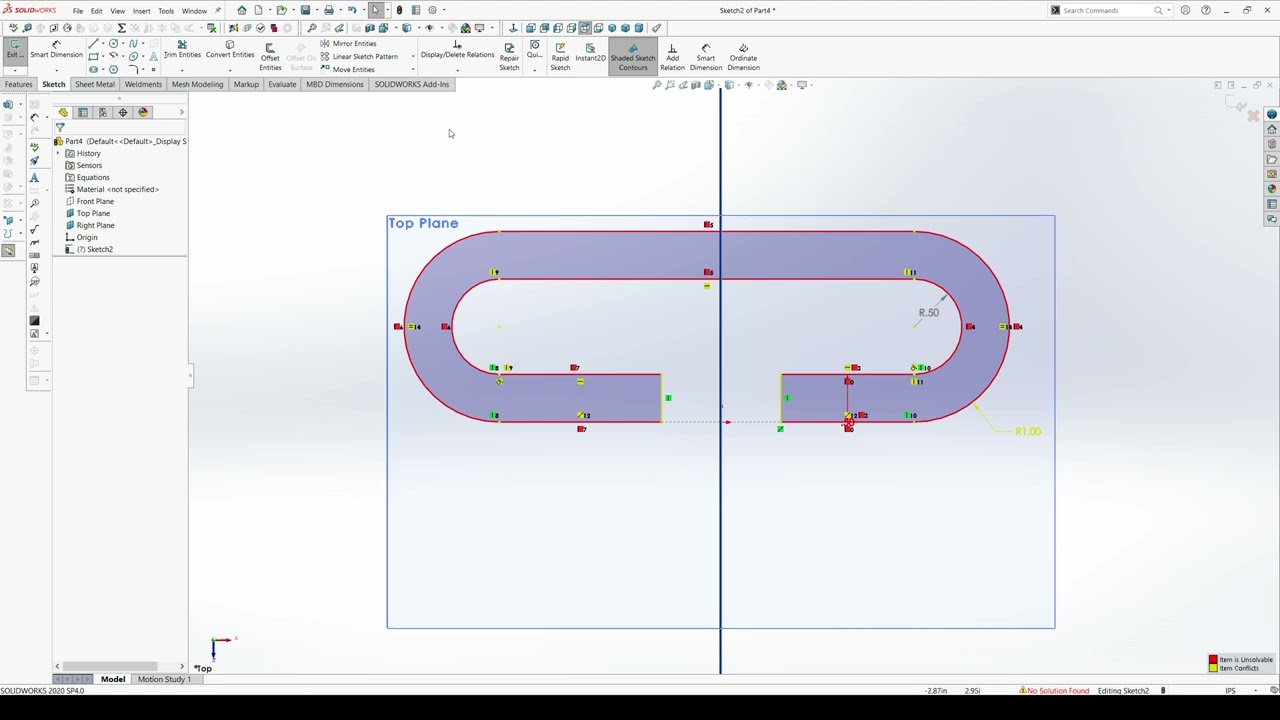The image size is (1280, 720).
Task: Switch to the Features tab
Action: click(x=18, y=84)
